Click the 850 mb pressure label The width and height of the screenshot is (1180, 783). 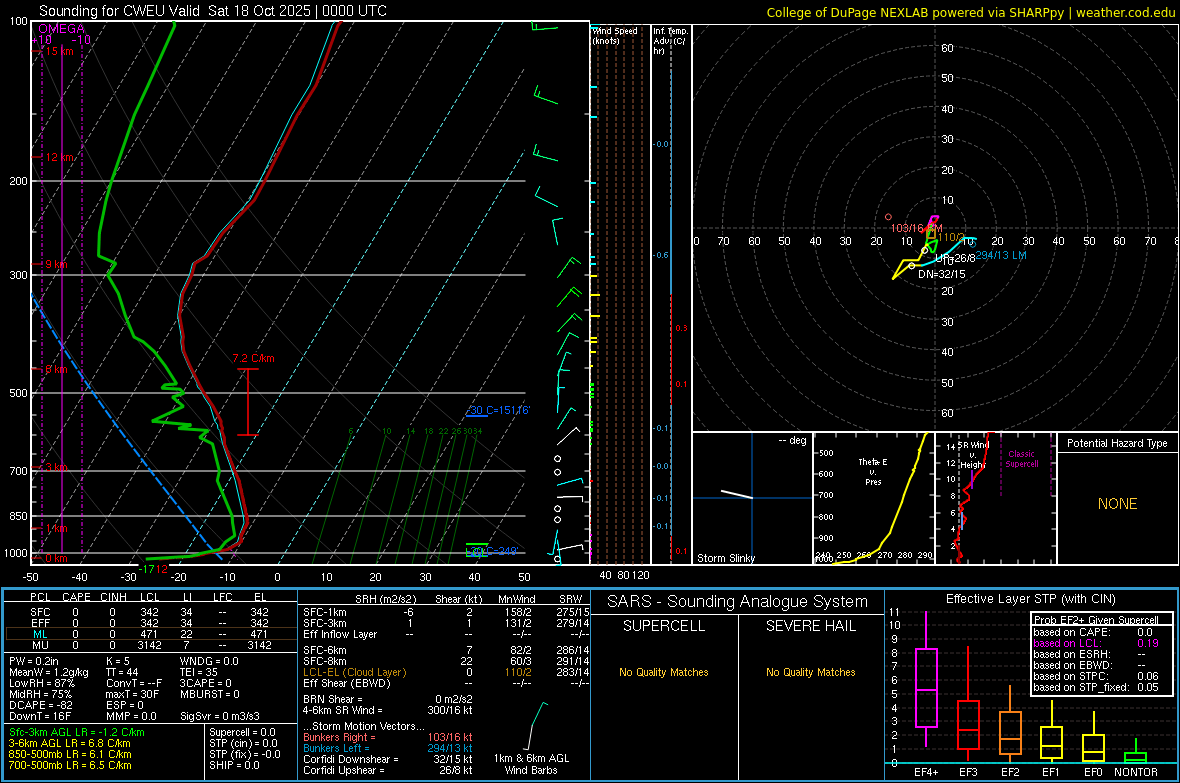pos(18,516)
